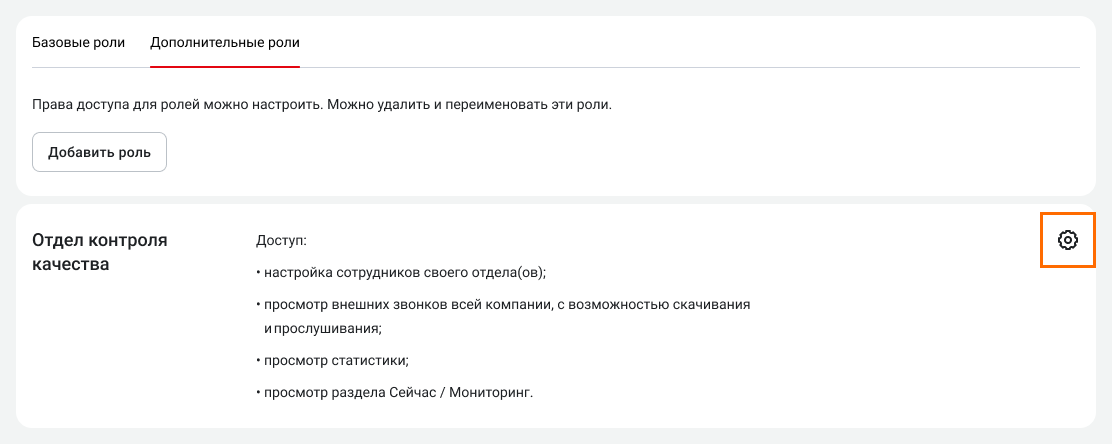This screenshot has width=1112, height=444.
Task: Click the Отдел контроля качества role title
Action: pos(100,253)
